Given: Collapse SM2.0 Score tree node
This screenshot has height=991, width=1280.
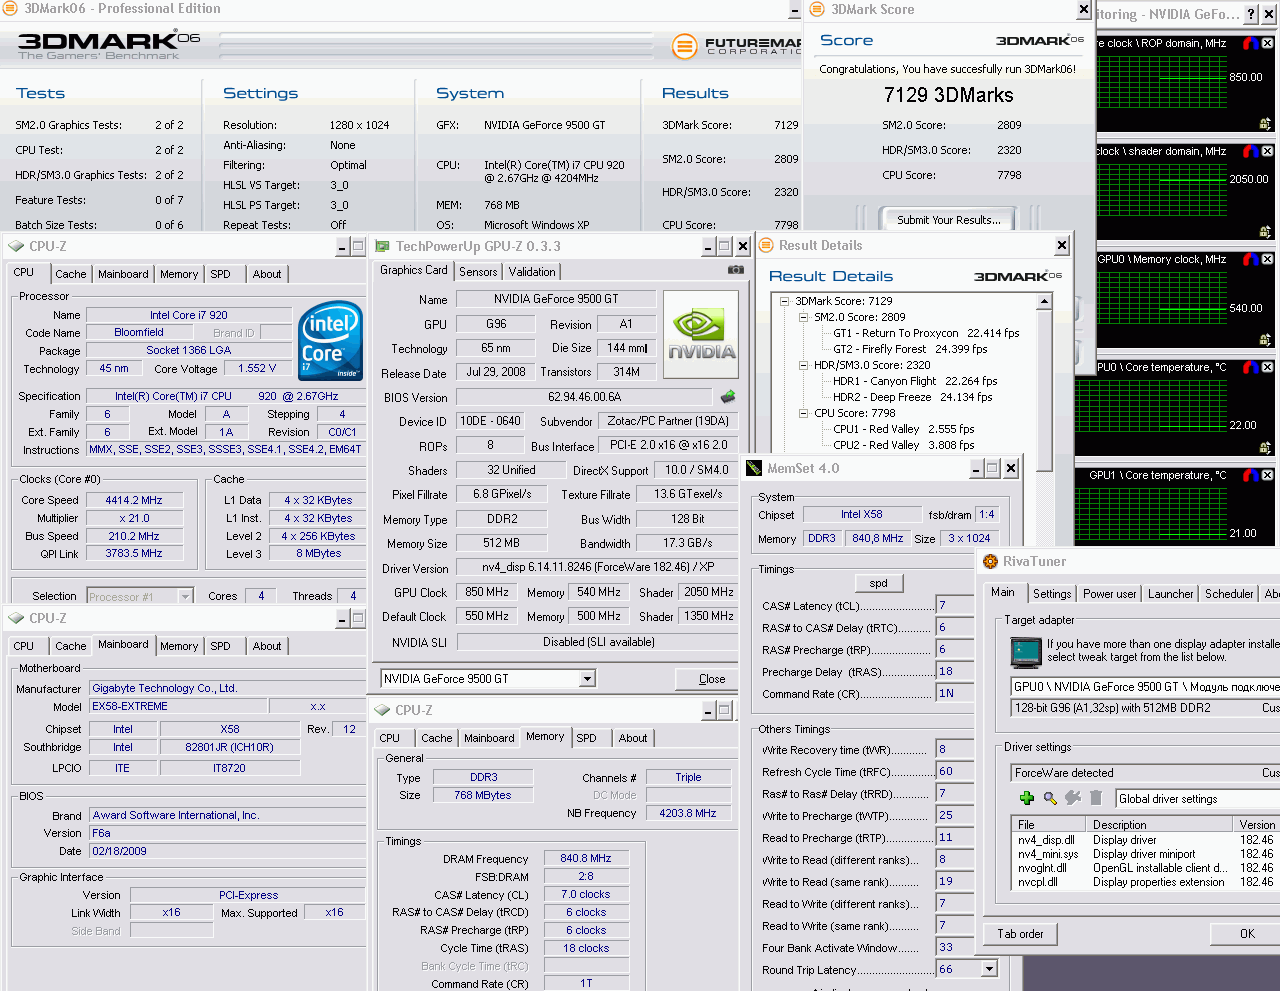Looking at the screenshot, I should coord(804,317).
